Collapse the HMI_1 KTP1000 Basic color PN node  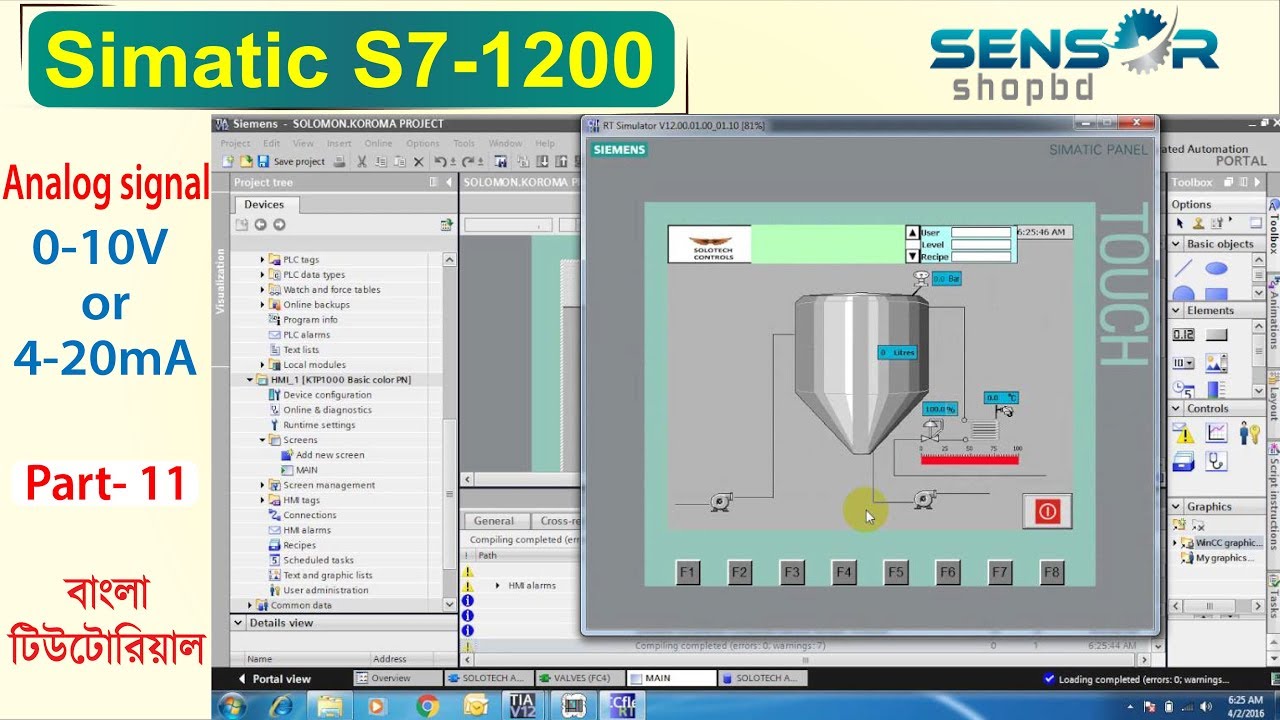coord(250,380)
